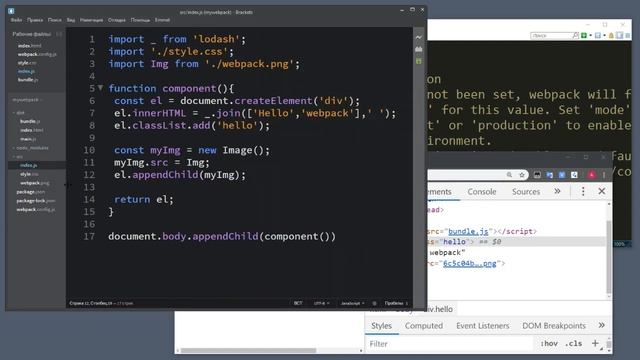Switch to Console tab in DevTools
Screen dimensions: 640x360
(x=482, y=191)
